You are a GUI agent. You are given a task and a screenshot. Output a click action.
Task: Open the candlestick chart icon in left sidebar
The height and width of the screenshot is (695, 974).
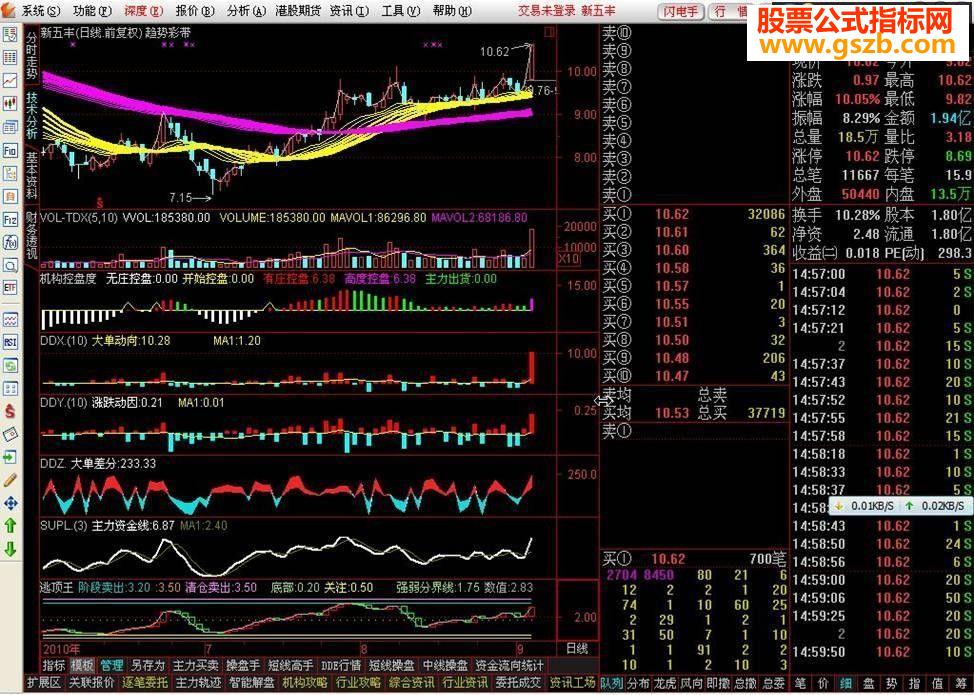coord(10,104)
